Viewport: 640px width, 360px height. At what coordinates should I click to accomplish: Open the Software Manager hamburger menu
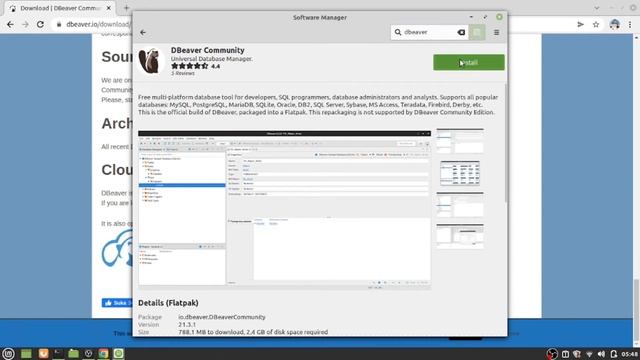(496, 32)
